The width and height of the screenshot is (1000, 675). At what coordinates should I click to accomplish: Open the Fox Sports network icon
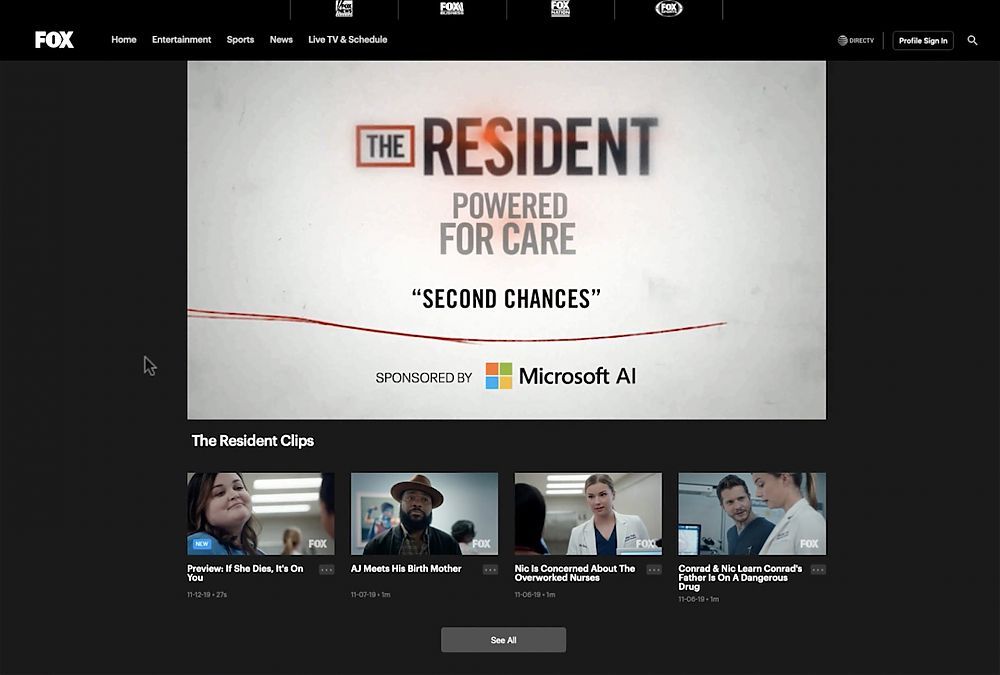pos(669,9)
